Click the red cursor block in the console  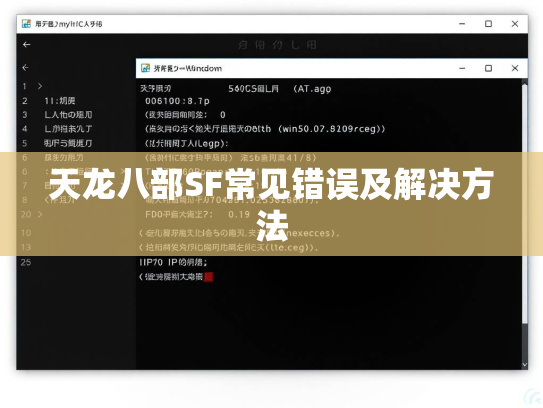[x=208, y=277]
